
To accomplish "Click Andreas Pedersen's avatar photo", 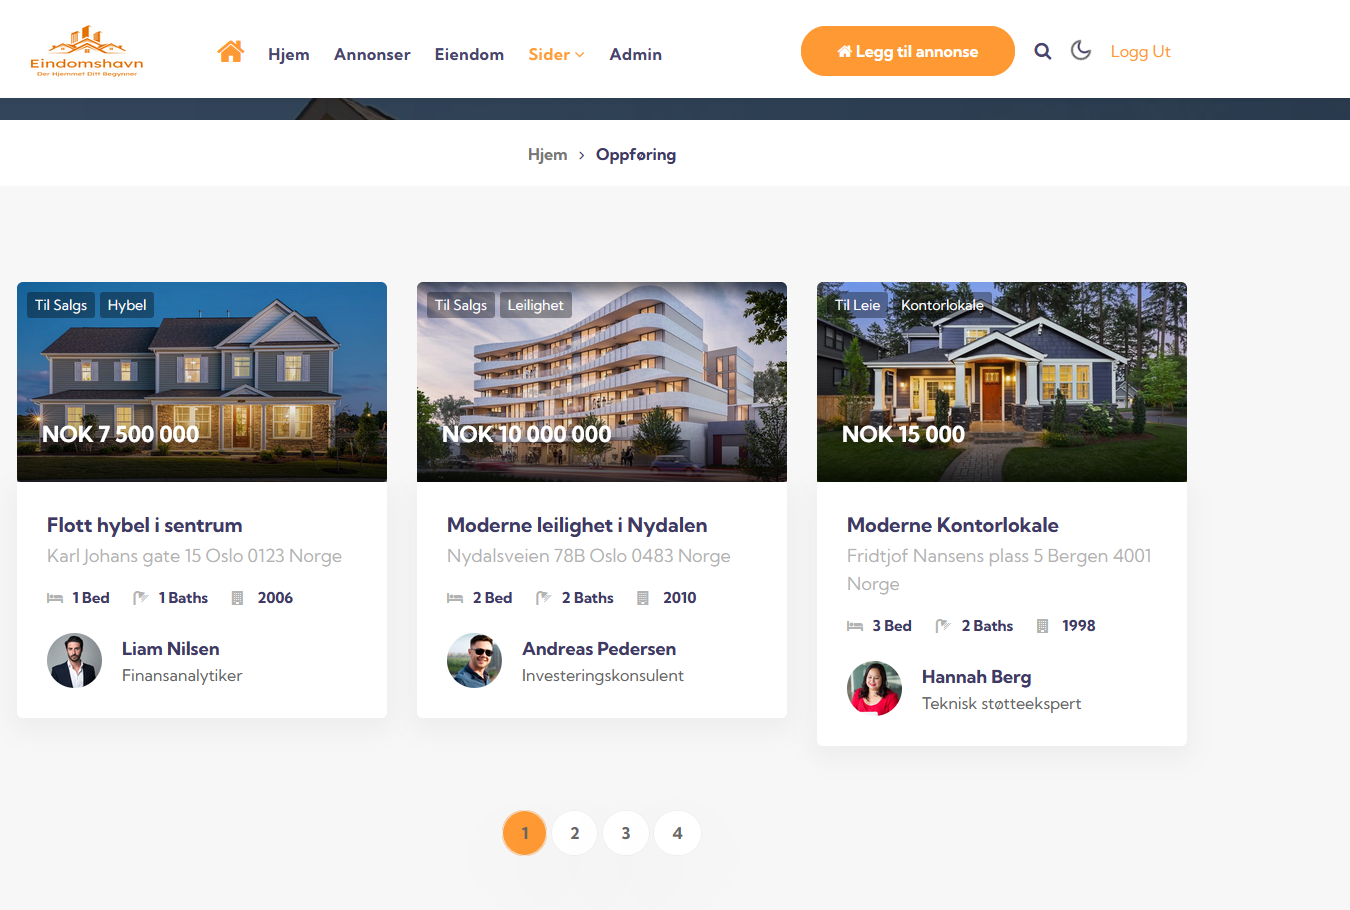I will click(475, 661).
